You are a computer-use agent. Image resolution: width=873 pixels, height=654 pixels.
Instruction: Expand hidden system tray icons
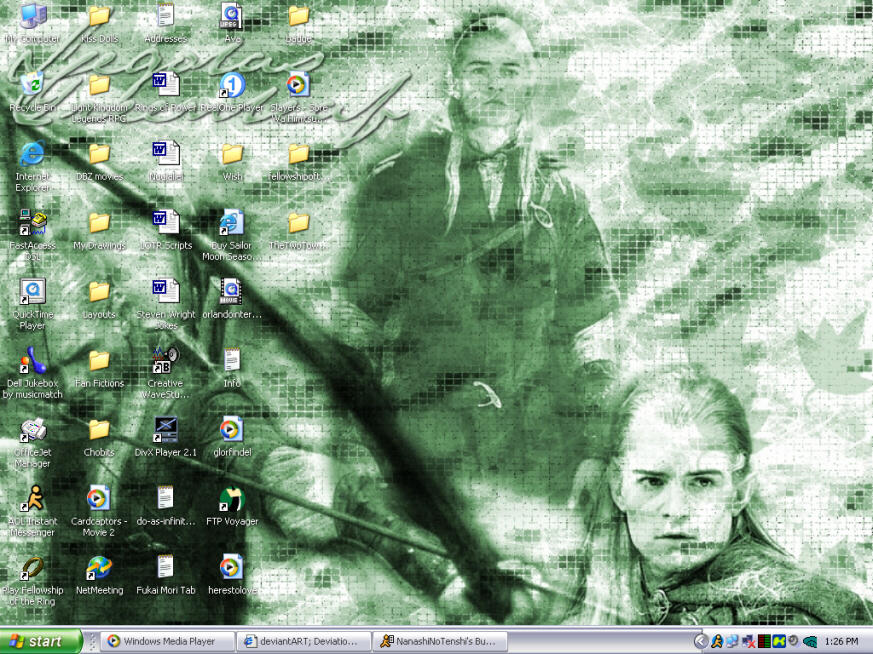(701, 641)
